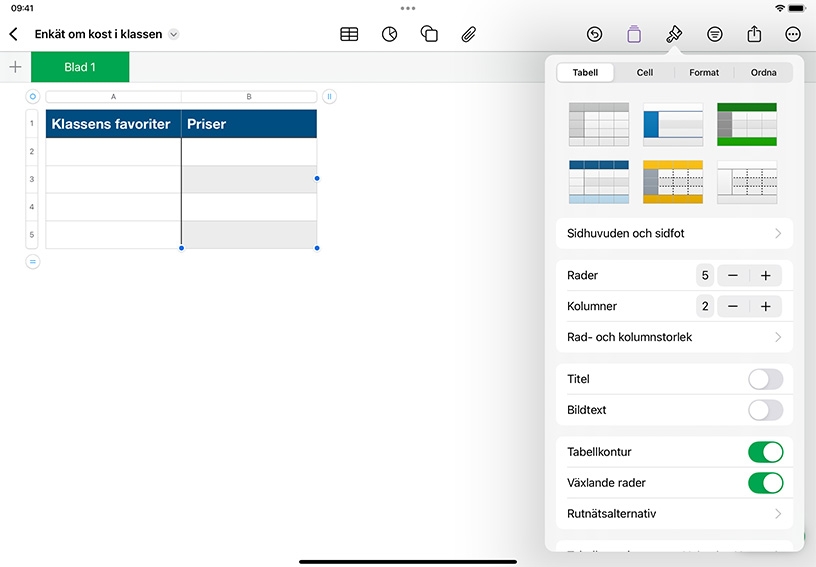
Task: Apply the yellow table style thumbnail
Action: [673, 182]
